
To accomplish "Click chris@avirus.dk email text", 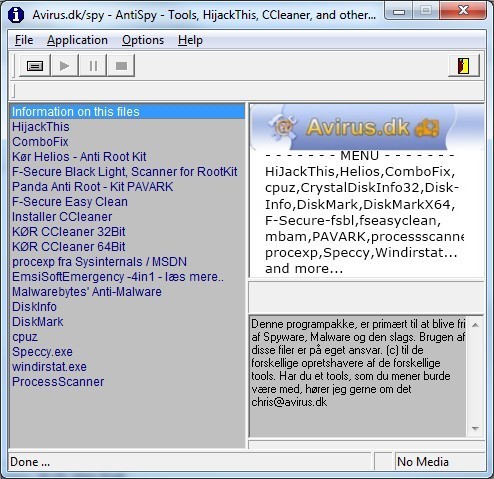I will tap(289, 402).
